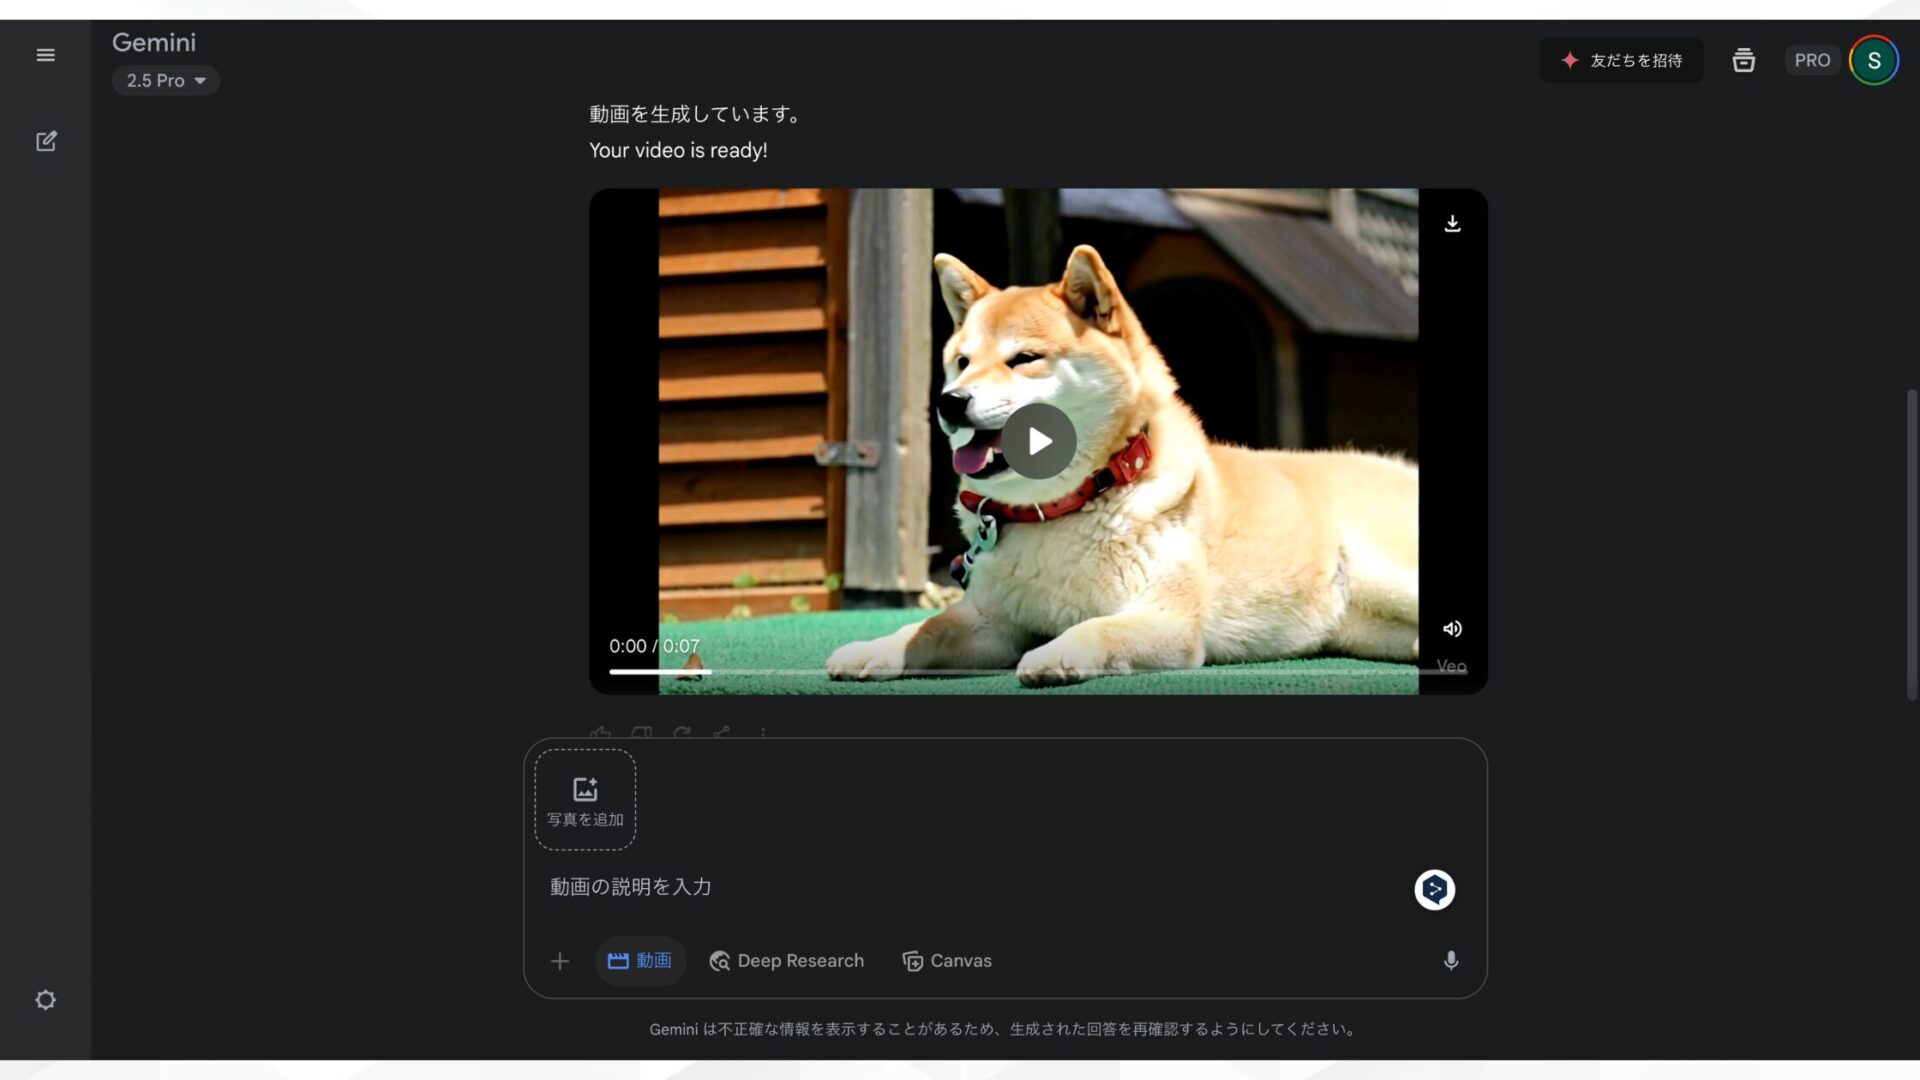The image size is (1920, 1080).
Task: Open the chat history archive icon
Action: click(1743, 60)
